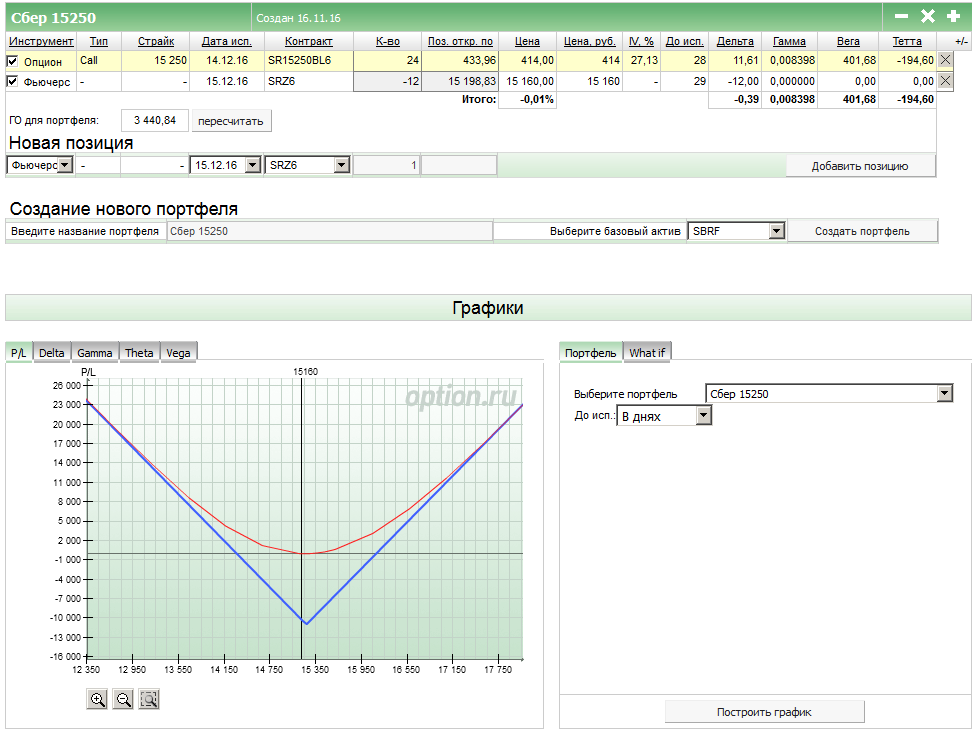977x734 pixels.
Task: Click the zoom-to-selection chart icon
Action: (x=149, y=700)
